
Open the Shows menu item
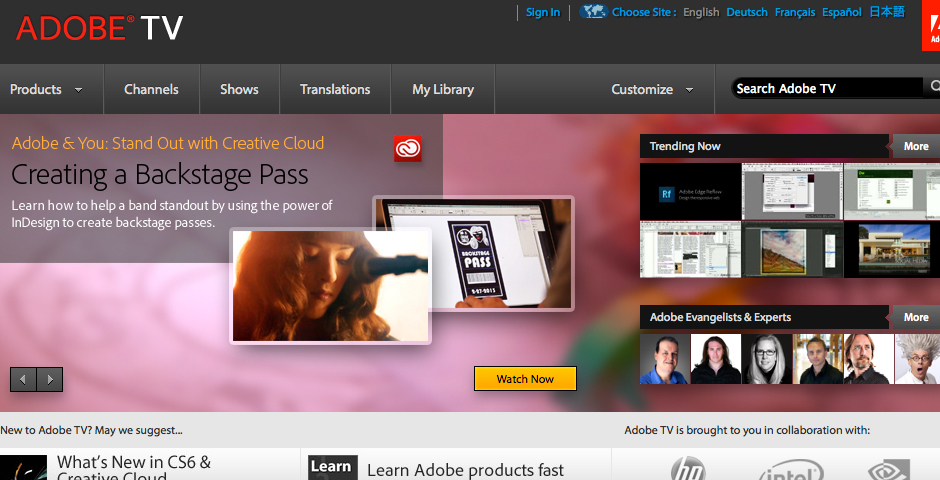click(x=239, y=89)
